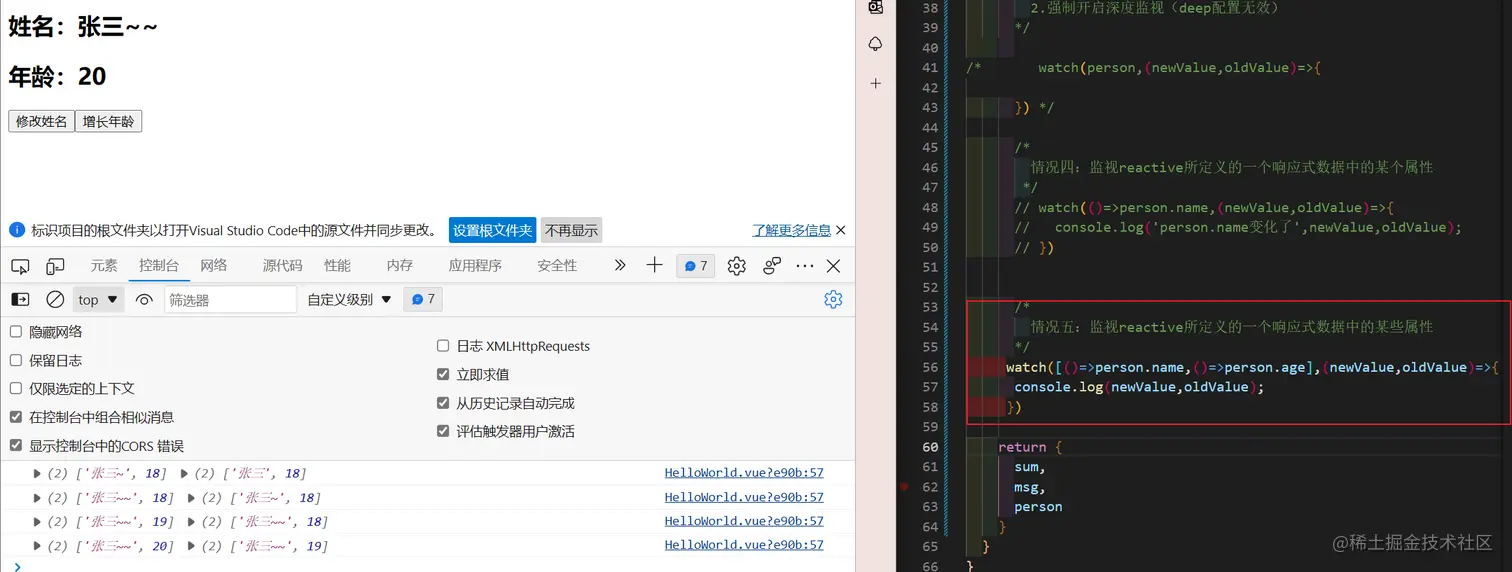
Task: Uncheck 立即求值 checkbox
Action: click(443, 374)
